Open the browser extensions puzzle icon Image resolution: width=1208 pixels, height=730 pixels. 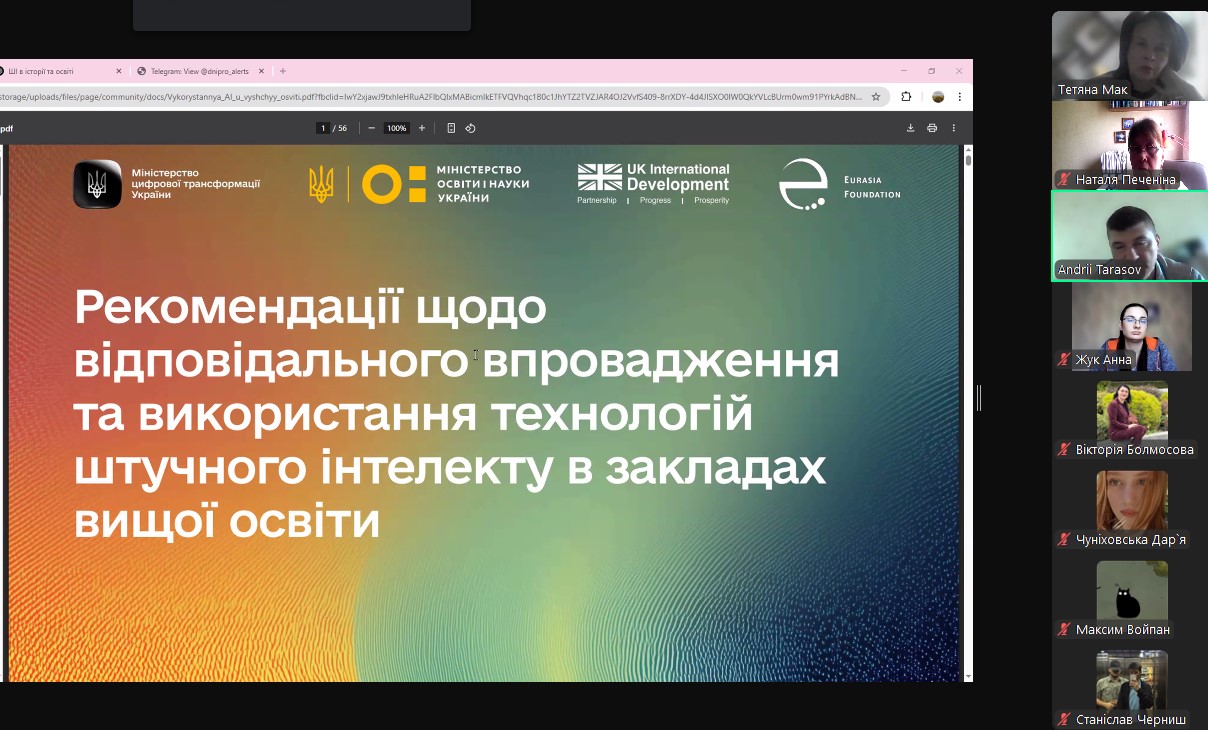[906, 97]
